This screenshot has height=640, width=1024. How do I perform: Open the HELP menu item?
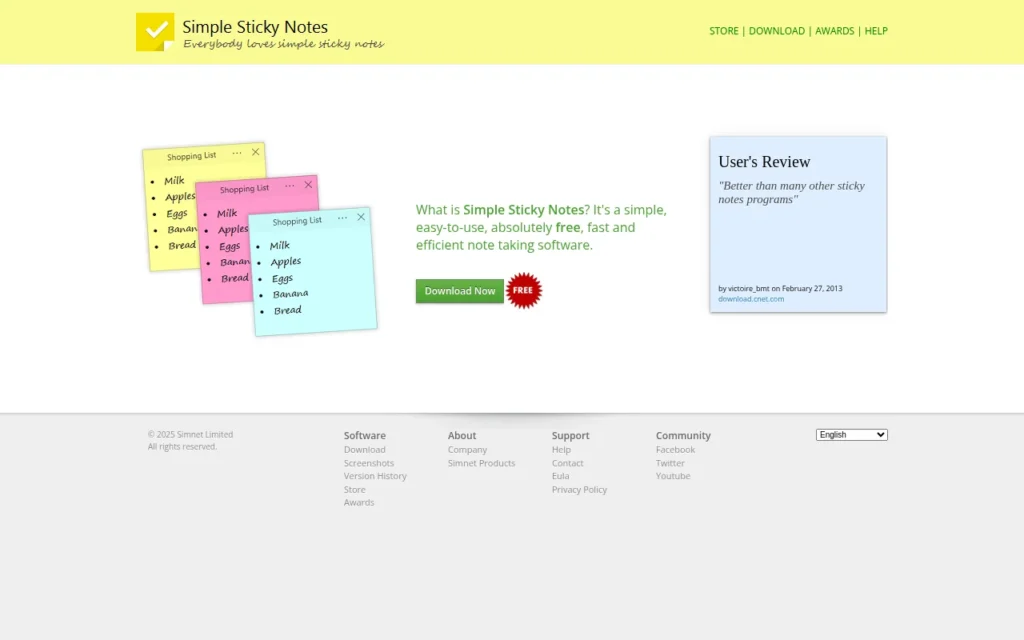click(876, 31)
